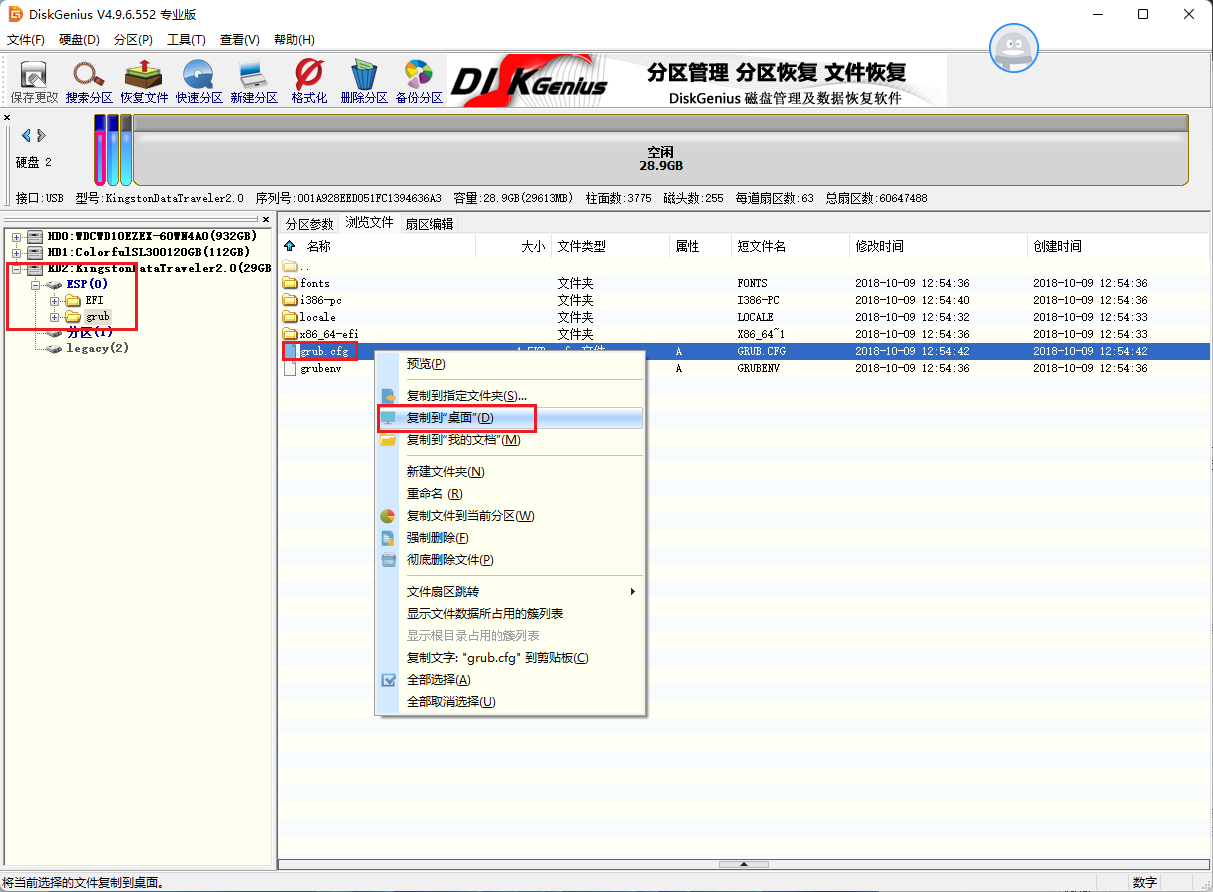1213x892 pixels.
Task: Click the 搜索分区 (Search Partition) icon
Action: [x=89, y=81]
